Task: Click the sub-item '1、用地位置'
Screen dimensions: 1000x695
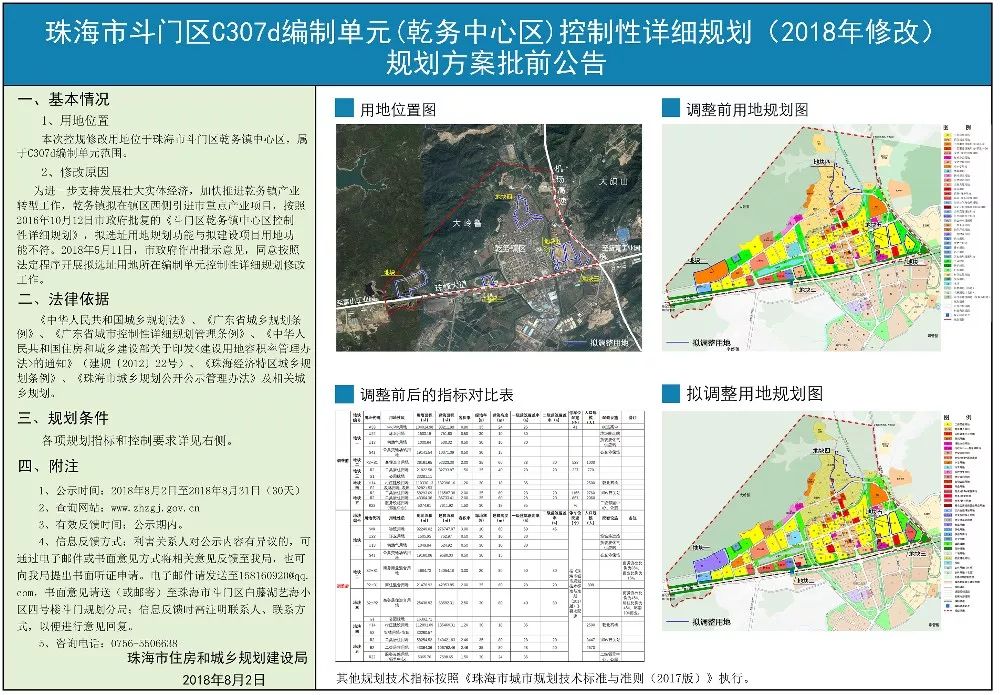Action: pyautogui.click(x=75, y=121)
